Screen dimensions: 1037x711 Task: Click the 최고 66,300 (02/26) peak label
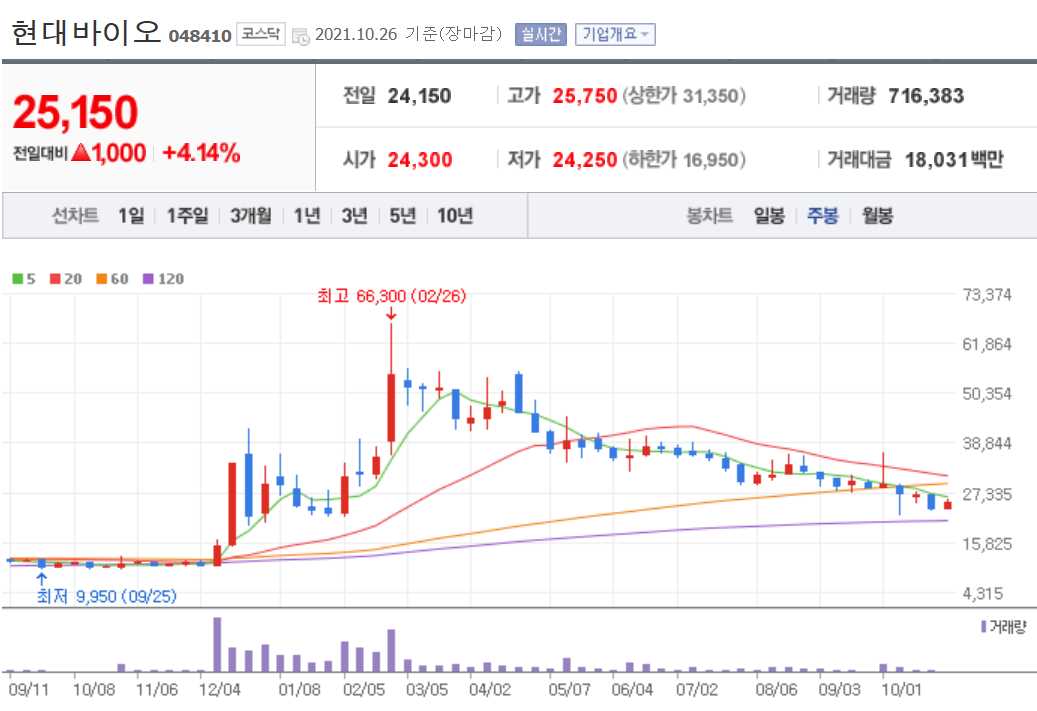(x=392, y=296)
